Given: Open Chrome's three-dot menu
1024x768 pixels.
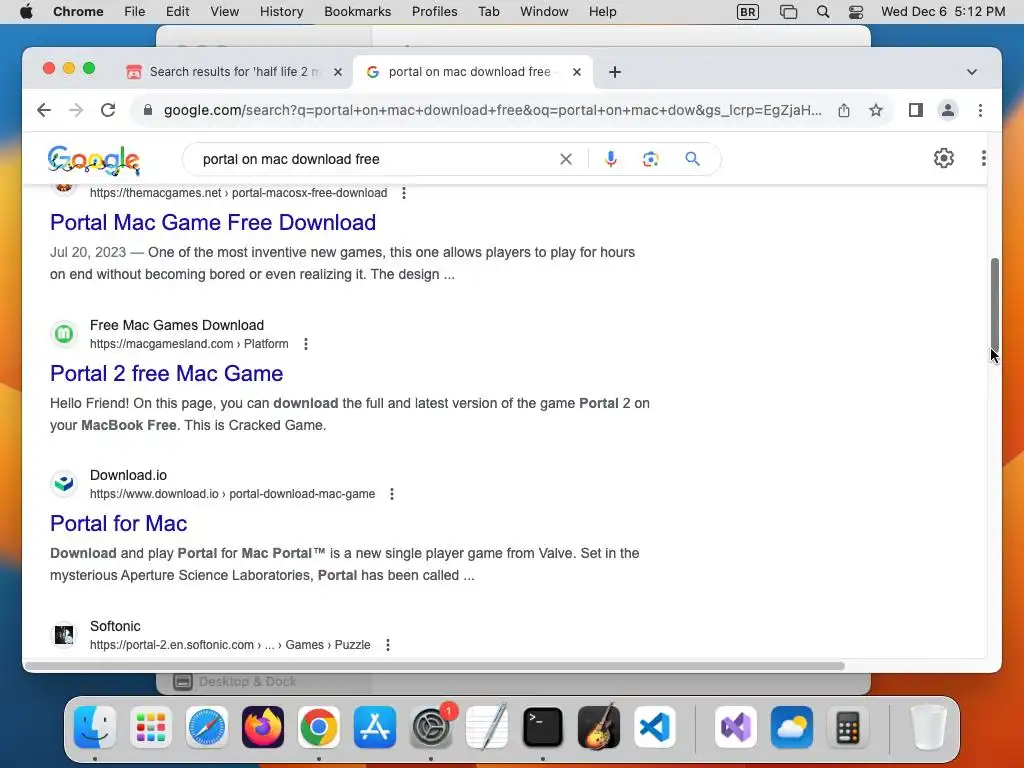Looking at the screenshot, I should pos(980,110).
